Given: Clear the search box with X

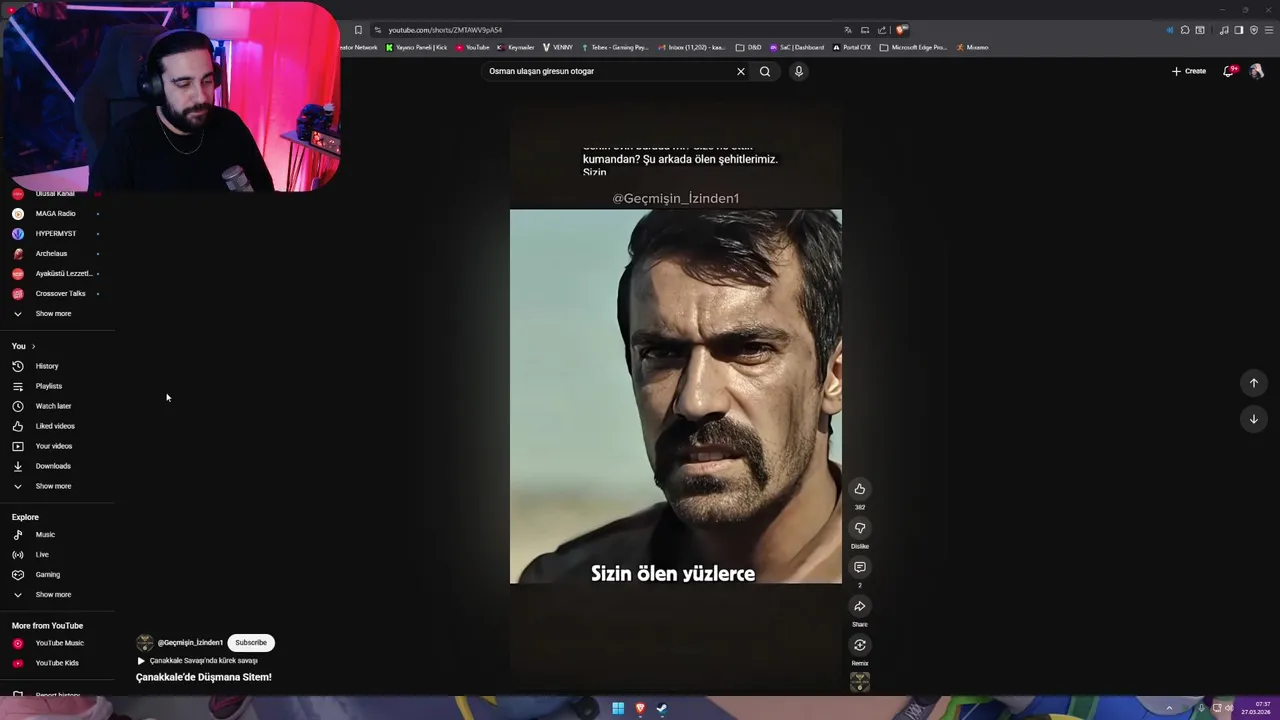Looking at the screenshot, I should pos(741,71).
